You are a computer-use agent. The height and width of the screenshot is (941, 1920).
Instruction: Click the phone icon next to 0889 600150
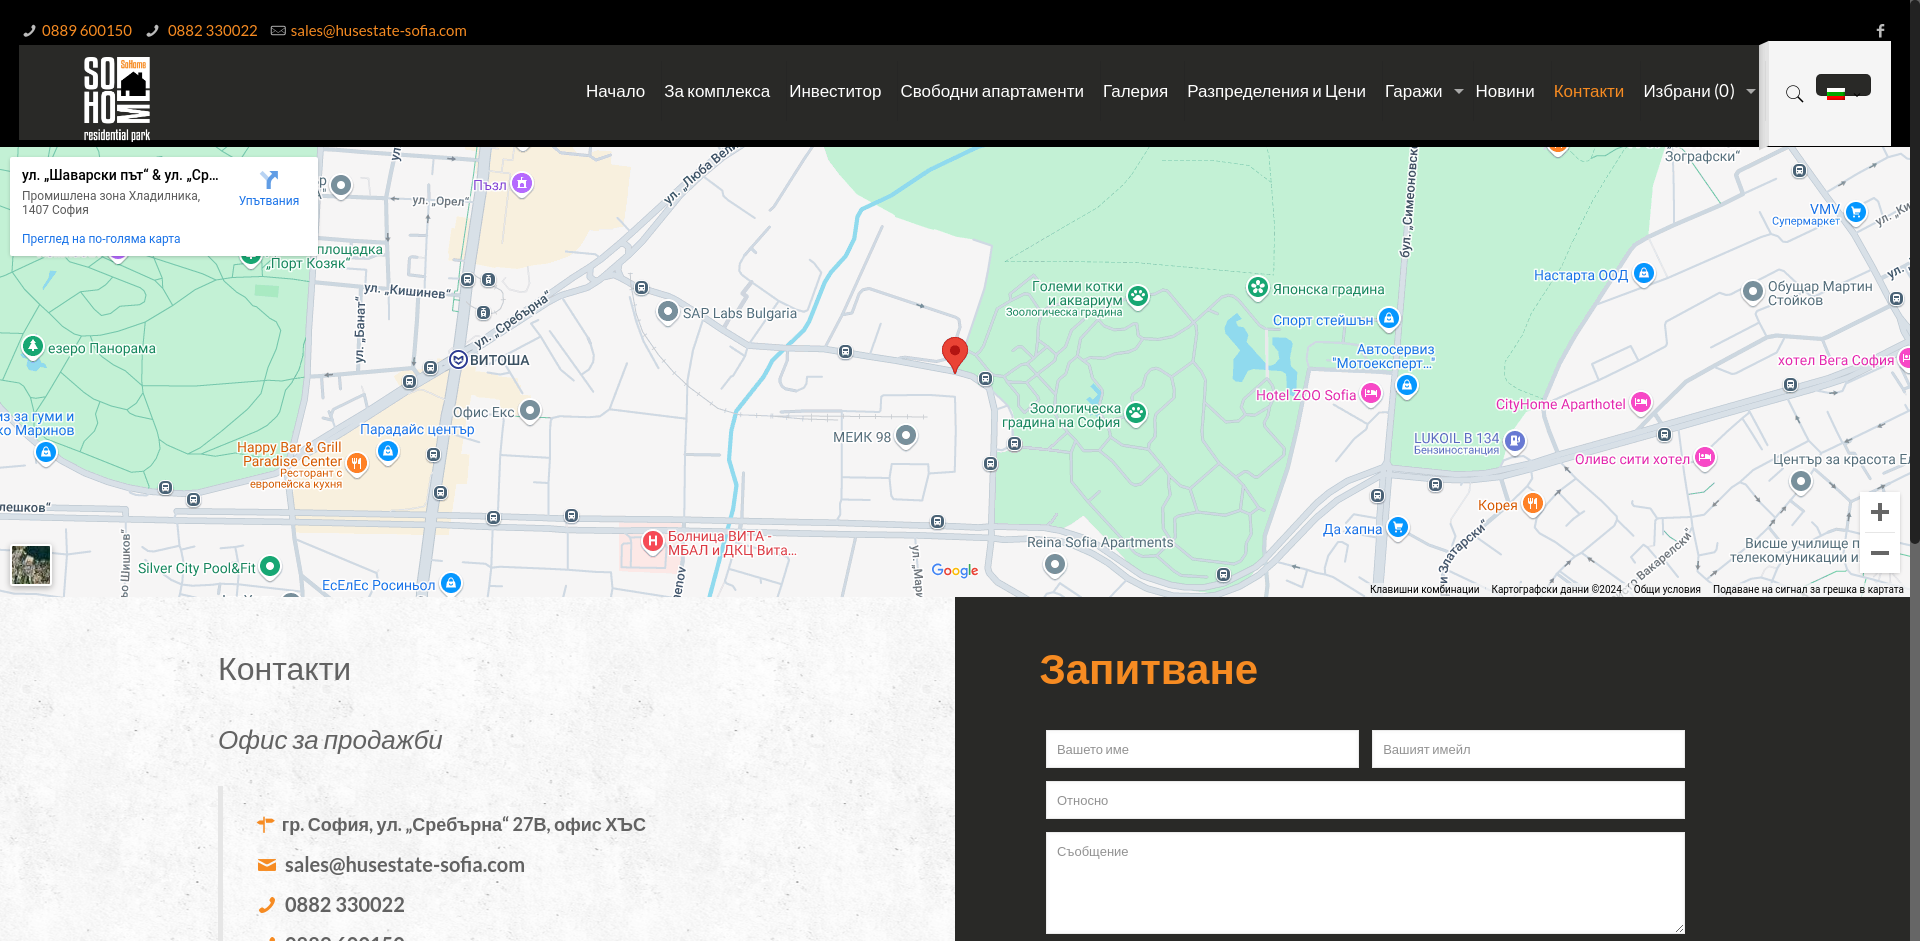pyautogui.click(x=29, y=30)
